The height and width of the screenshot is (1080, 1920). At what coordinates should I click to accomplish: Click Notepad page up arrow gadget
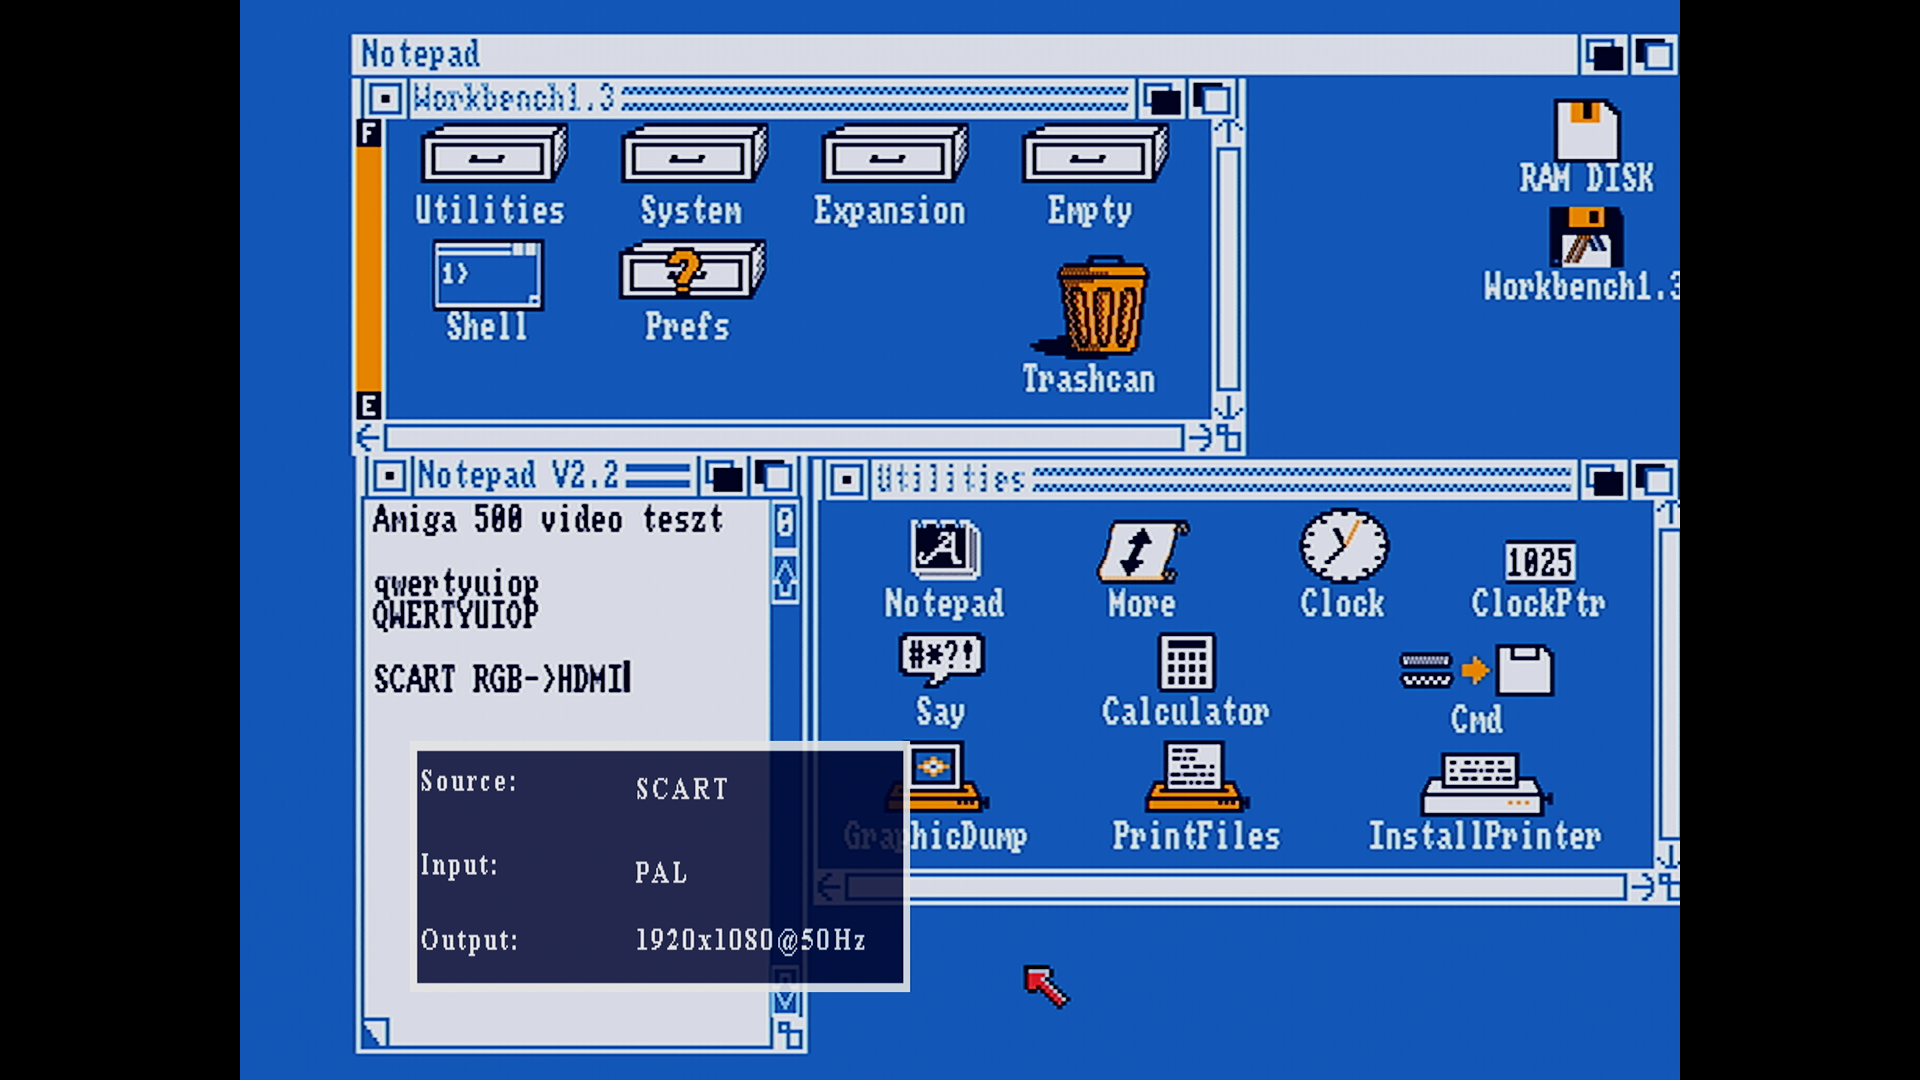[785, 580]
